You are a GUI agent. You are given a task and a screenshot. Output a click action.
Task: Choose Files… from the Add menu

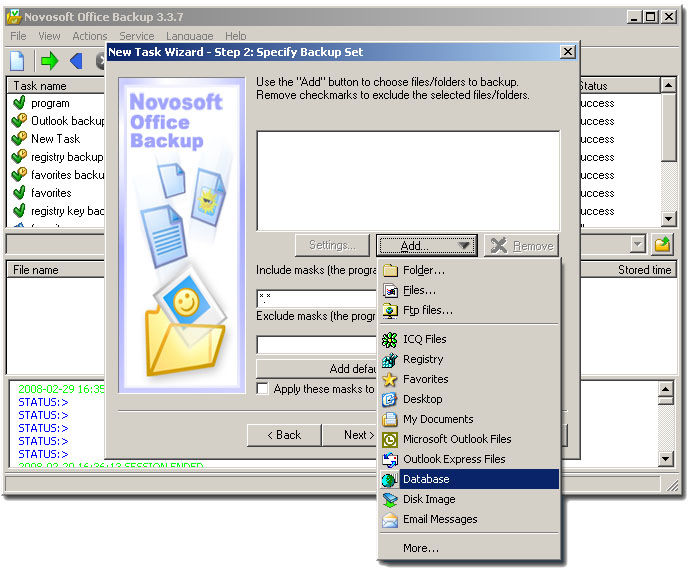click(469, 291)
